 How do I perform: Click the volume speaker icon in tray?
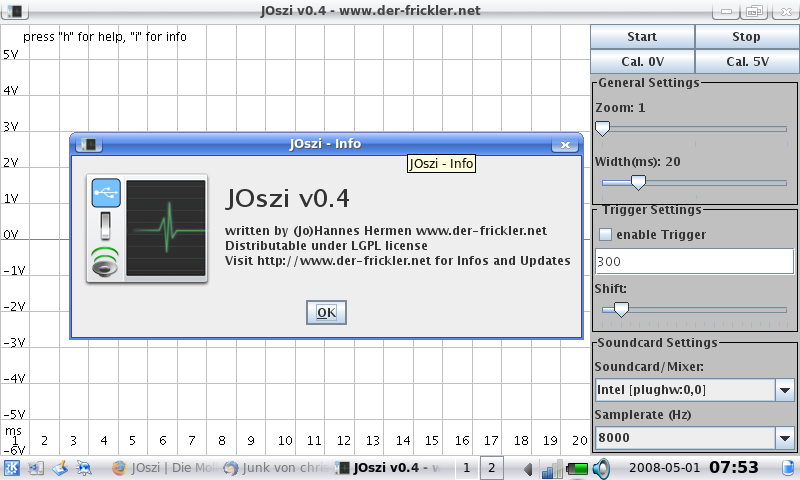(601, 468)
